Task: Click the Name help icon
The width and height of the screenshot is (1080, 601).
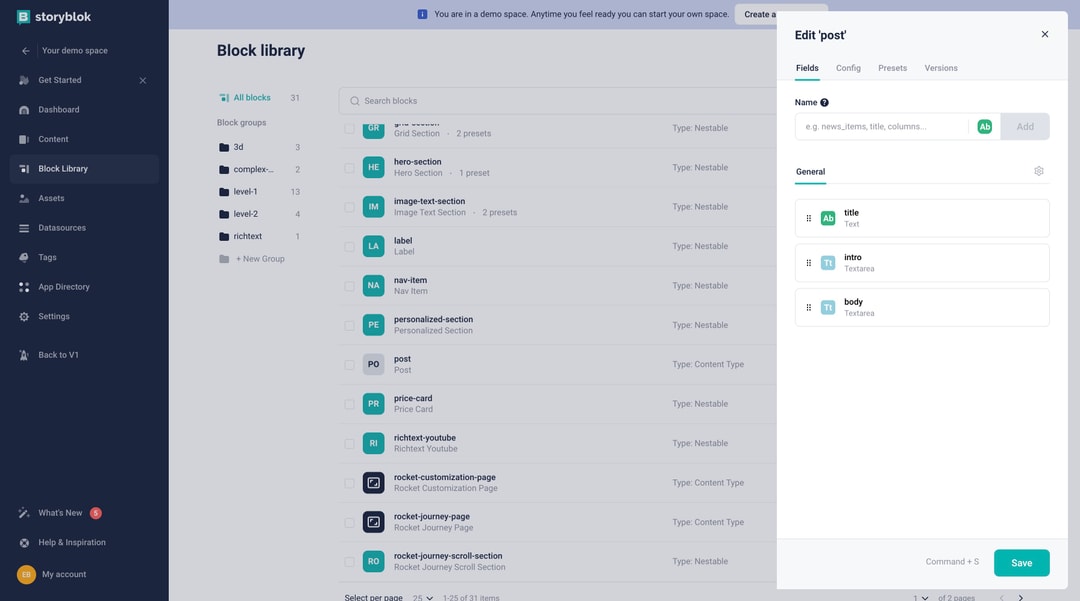Action: 824,103
